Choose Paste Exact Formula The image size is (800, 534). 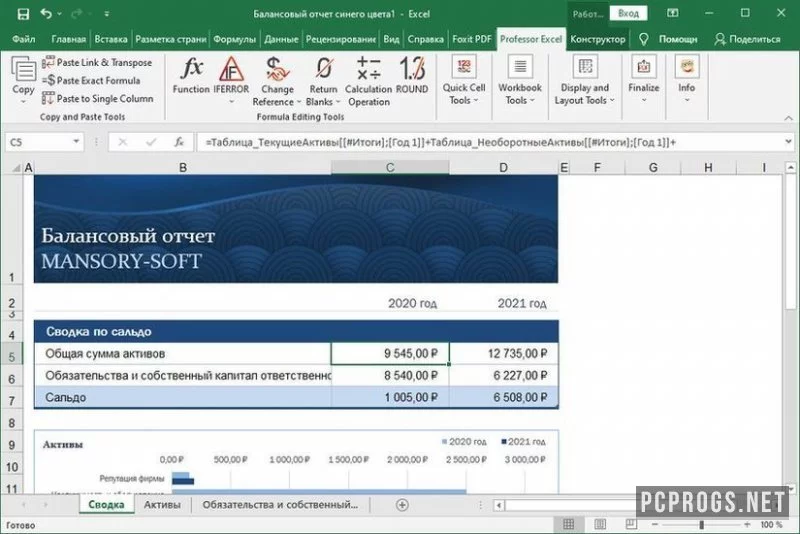click(x=91, y=81)
